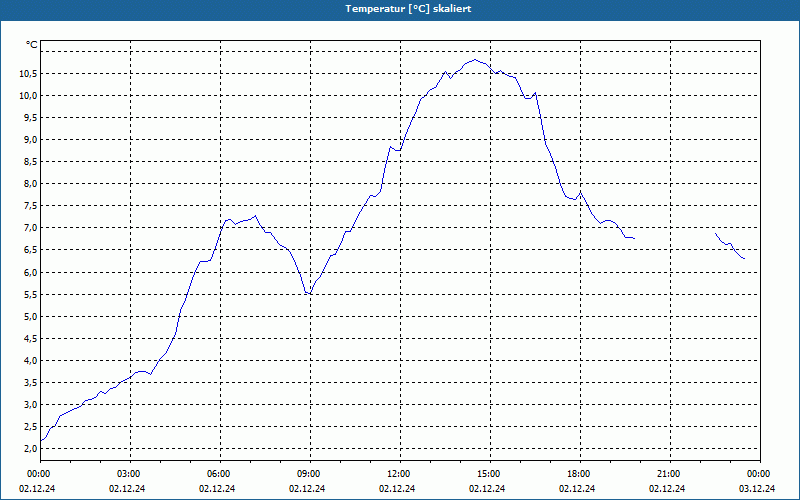Click the '7,5' y-axis label

(30, 206)
